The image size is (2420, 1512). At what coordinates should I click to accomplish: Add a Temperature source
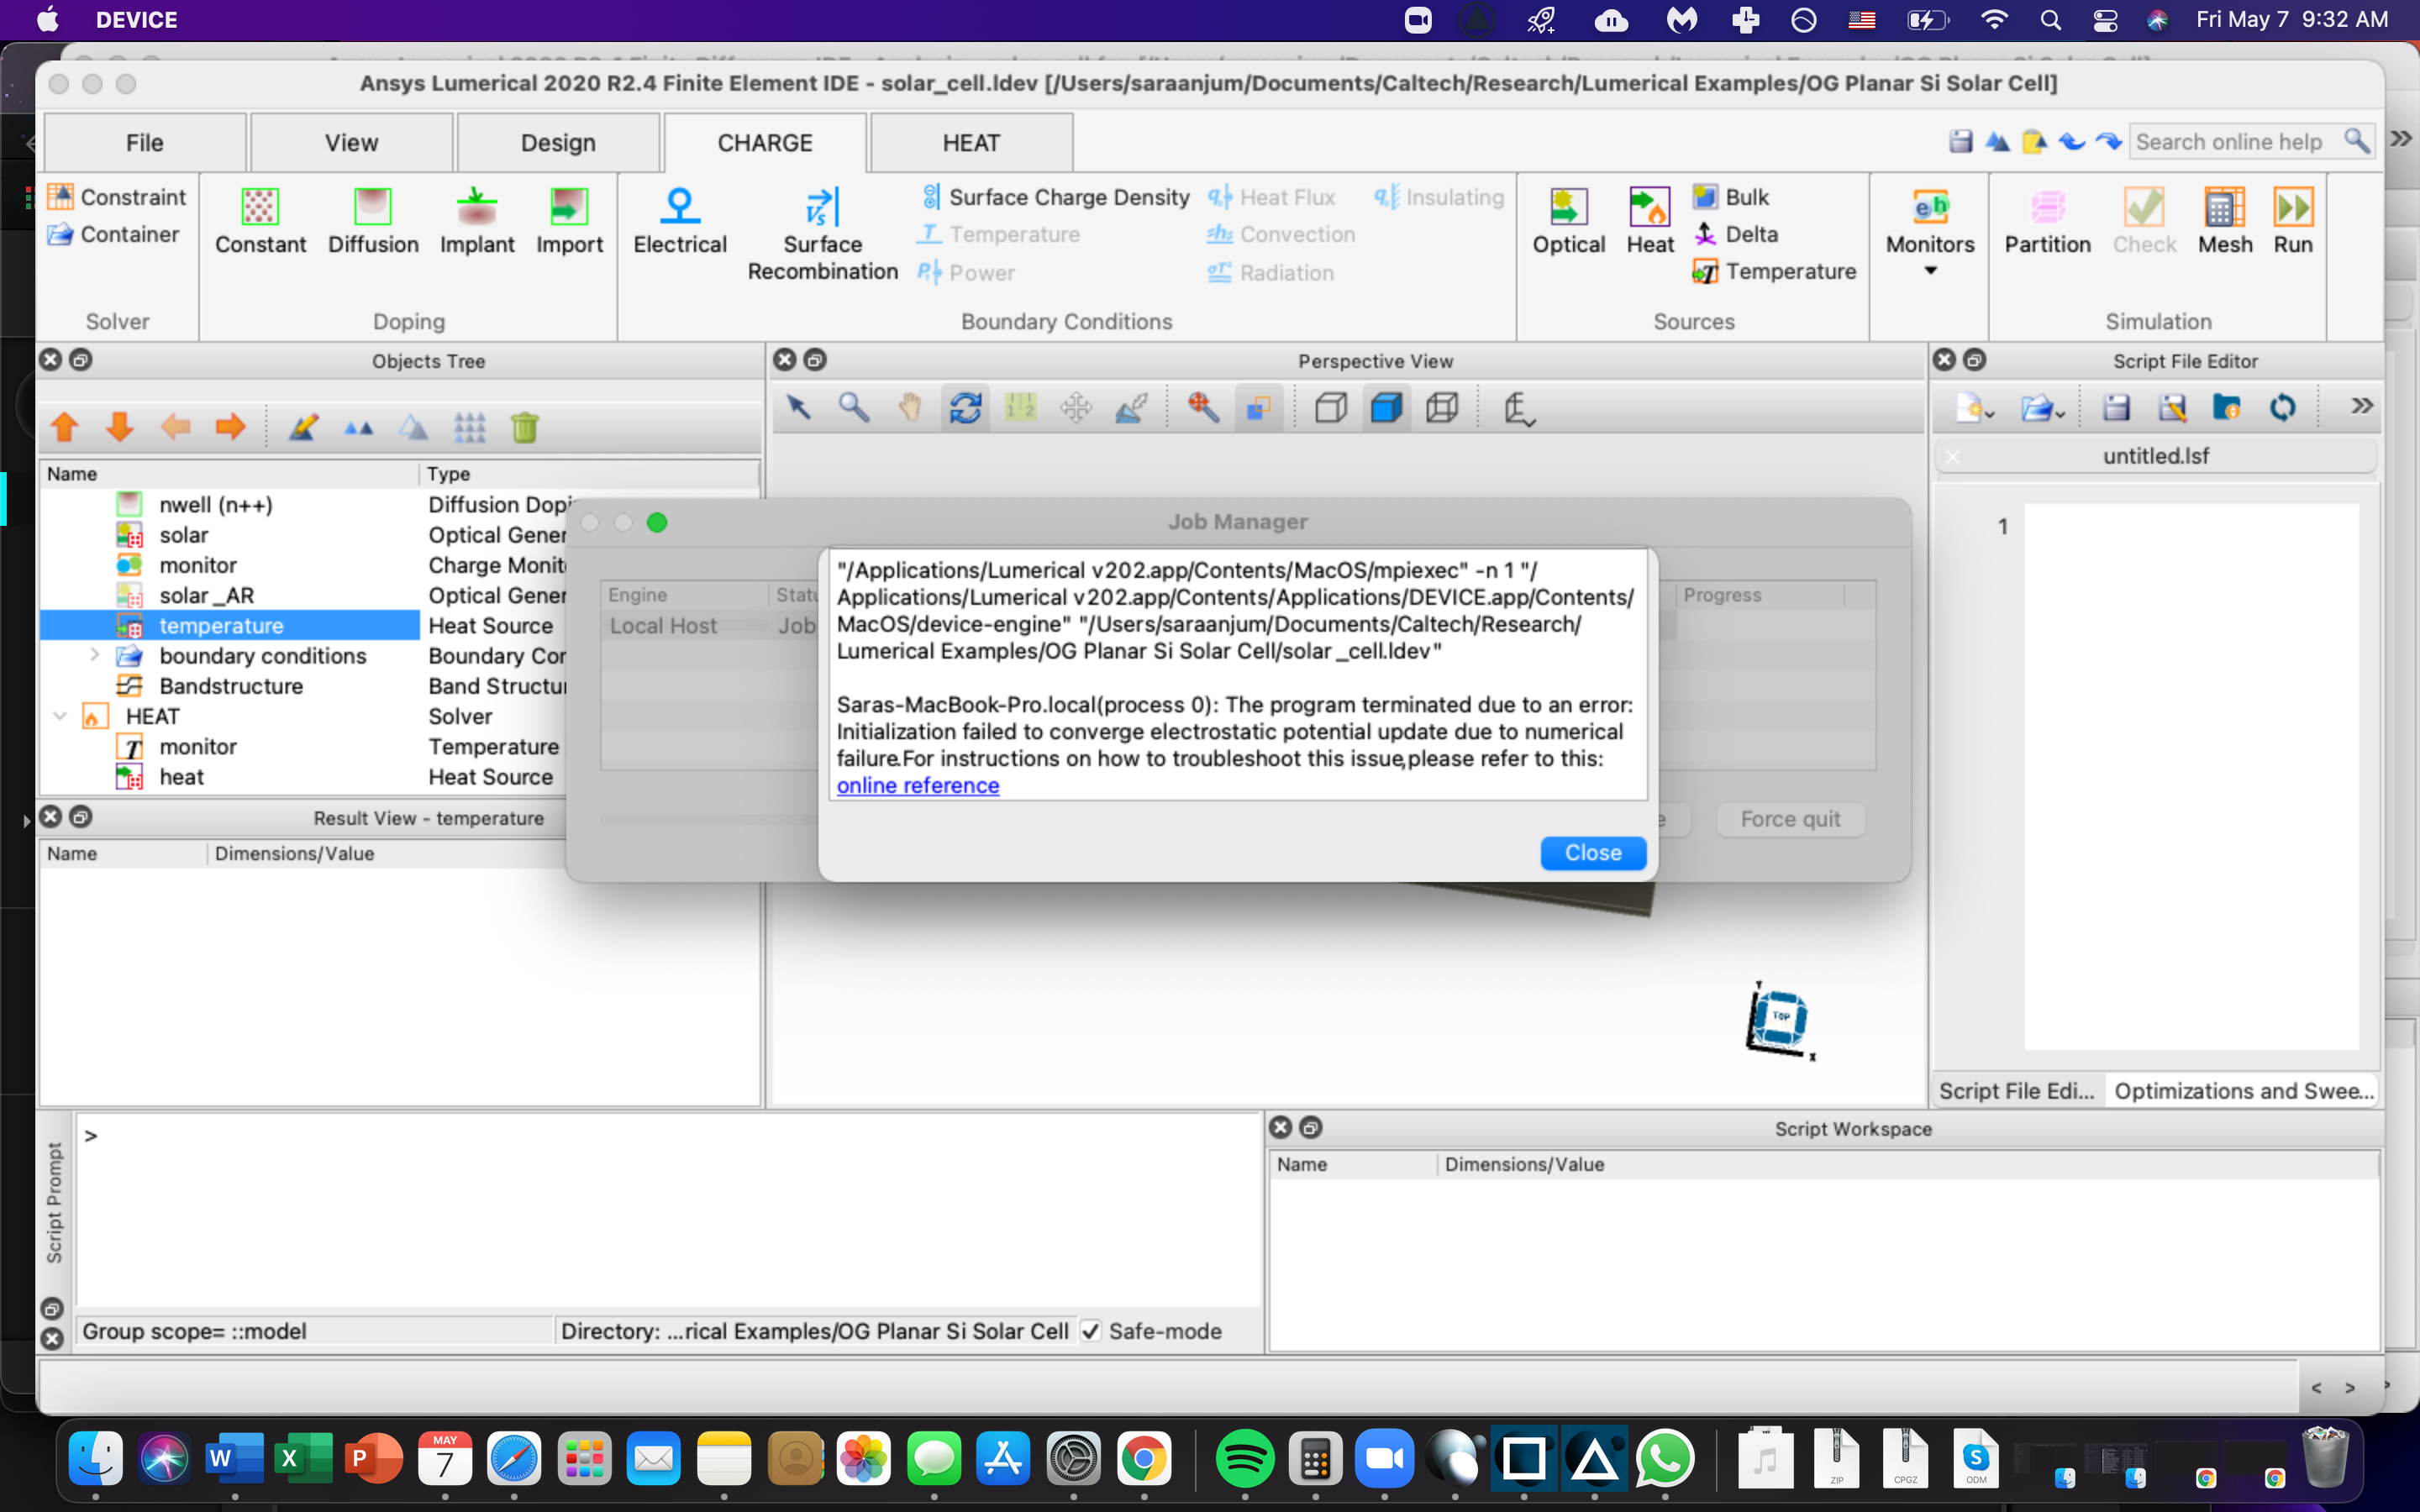click(1774, 271)
